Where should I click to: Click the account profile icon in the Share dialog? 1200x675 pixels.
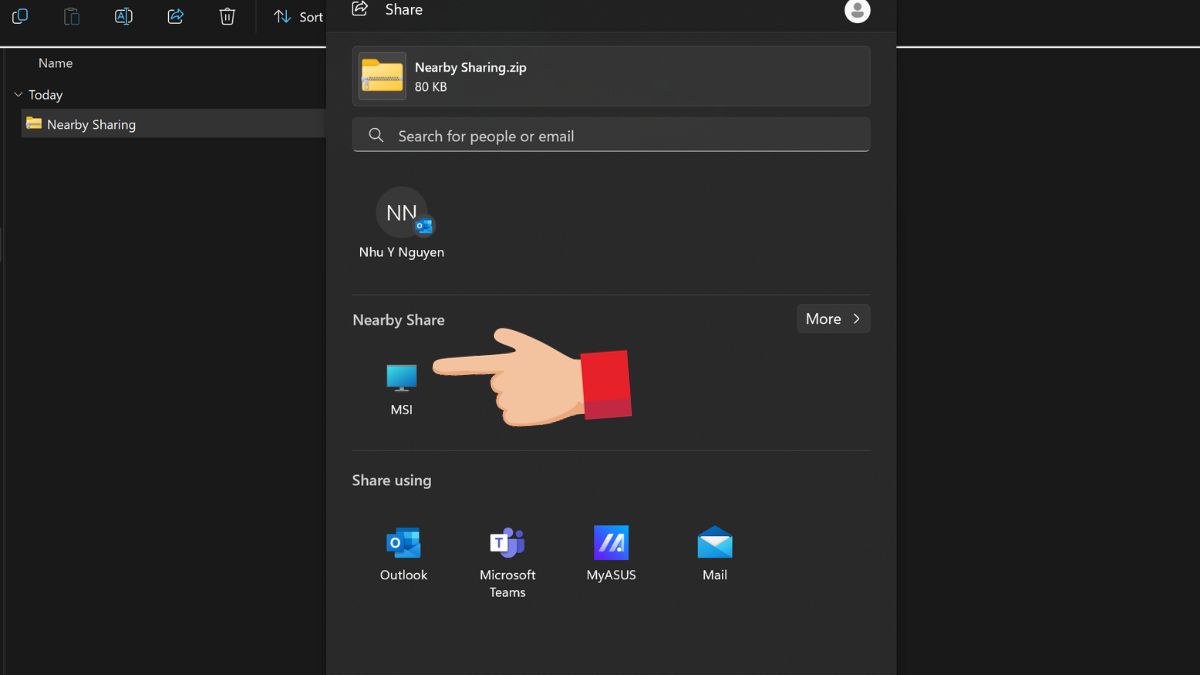coord(857,10)
